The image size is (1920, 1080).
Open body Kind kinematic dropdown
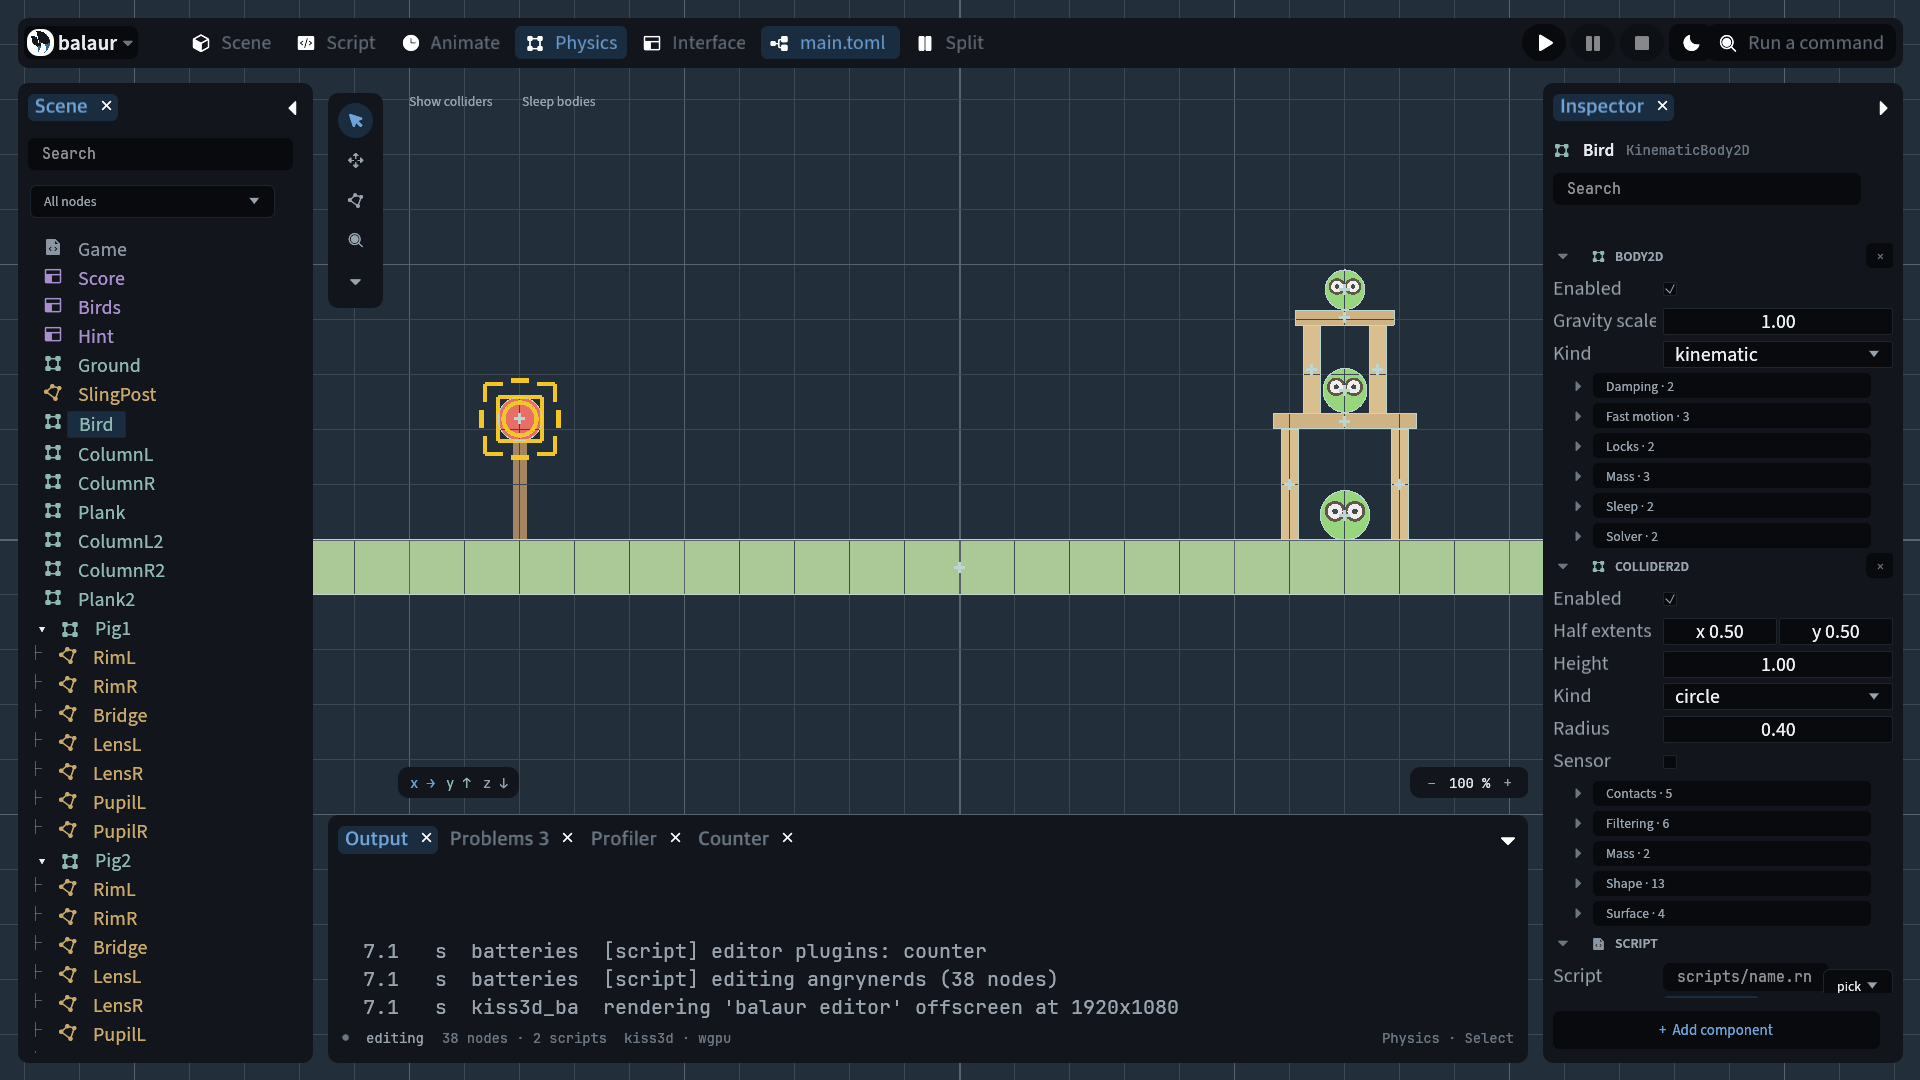tap(1777, 354)
